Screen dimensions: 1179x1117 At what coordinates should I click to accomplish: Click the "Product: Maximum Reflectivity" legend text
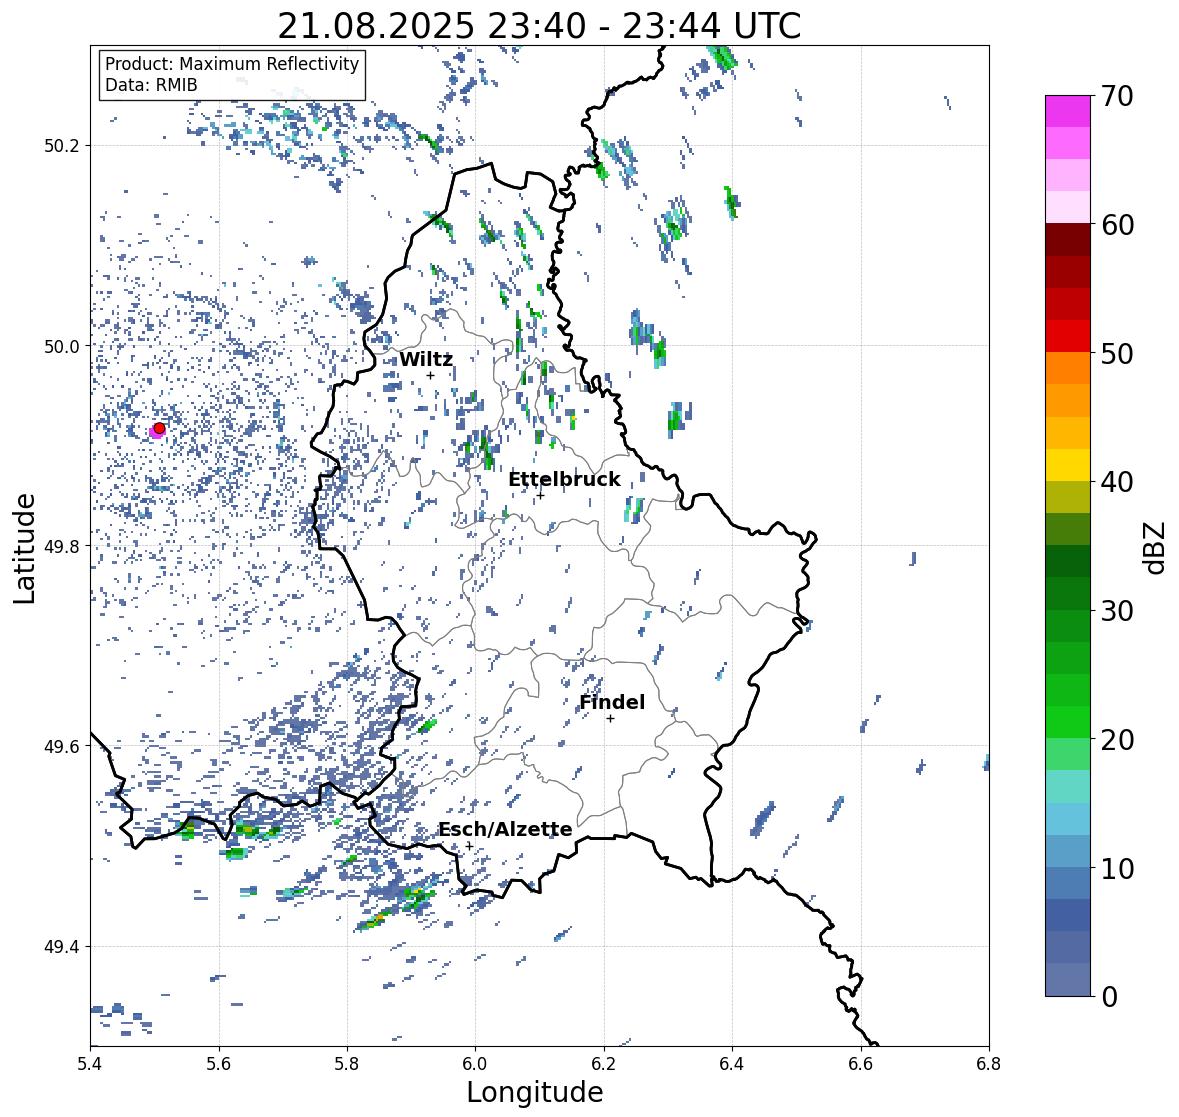[232, 64]
